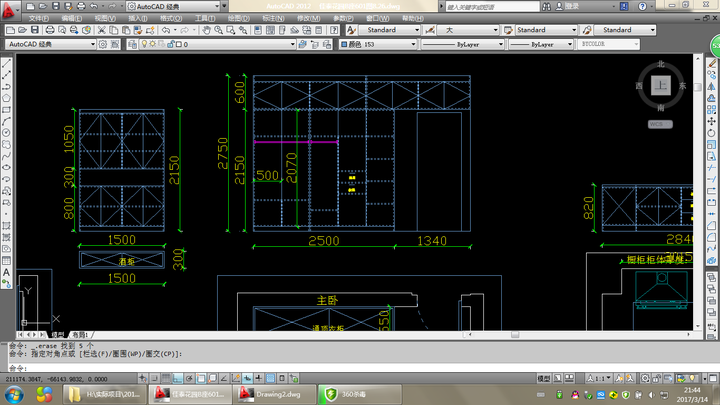
Task: Open the annotation scale 1:1 dropdown
Action: (x=599, y=378)
